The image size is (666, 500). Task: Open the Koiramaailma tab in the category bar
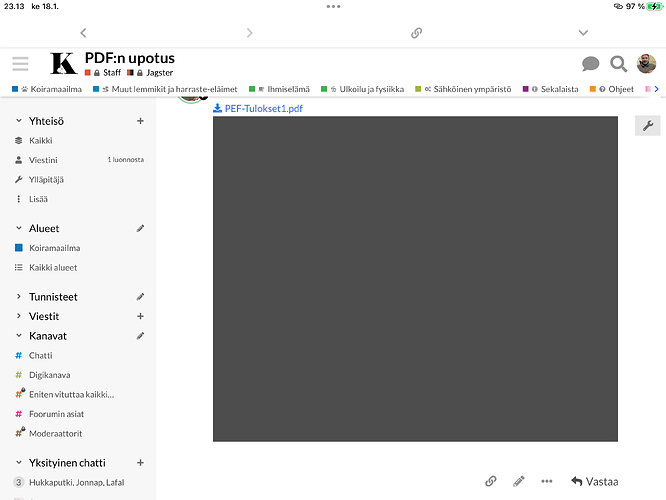(x=47, y=89)
